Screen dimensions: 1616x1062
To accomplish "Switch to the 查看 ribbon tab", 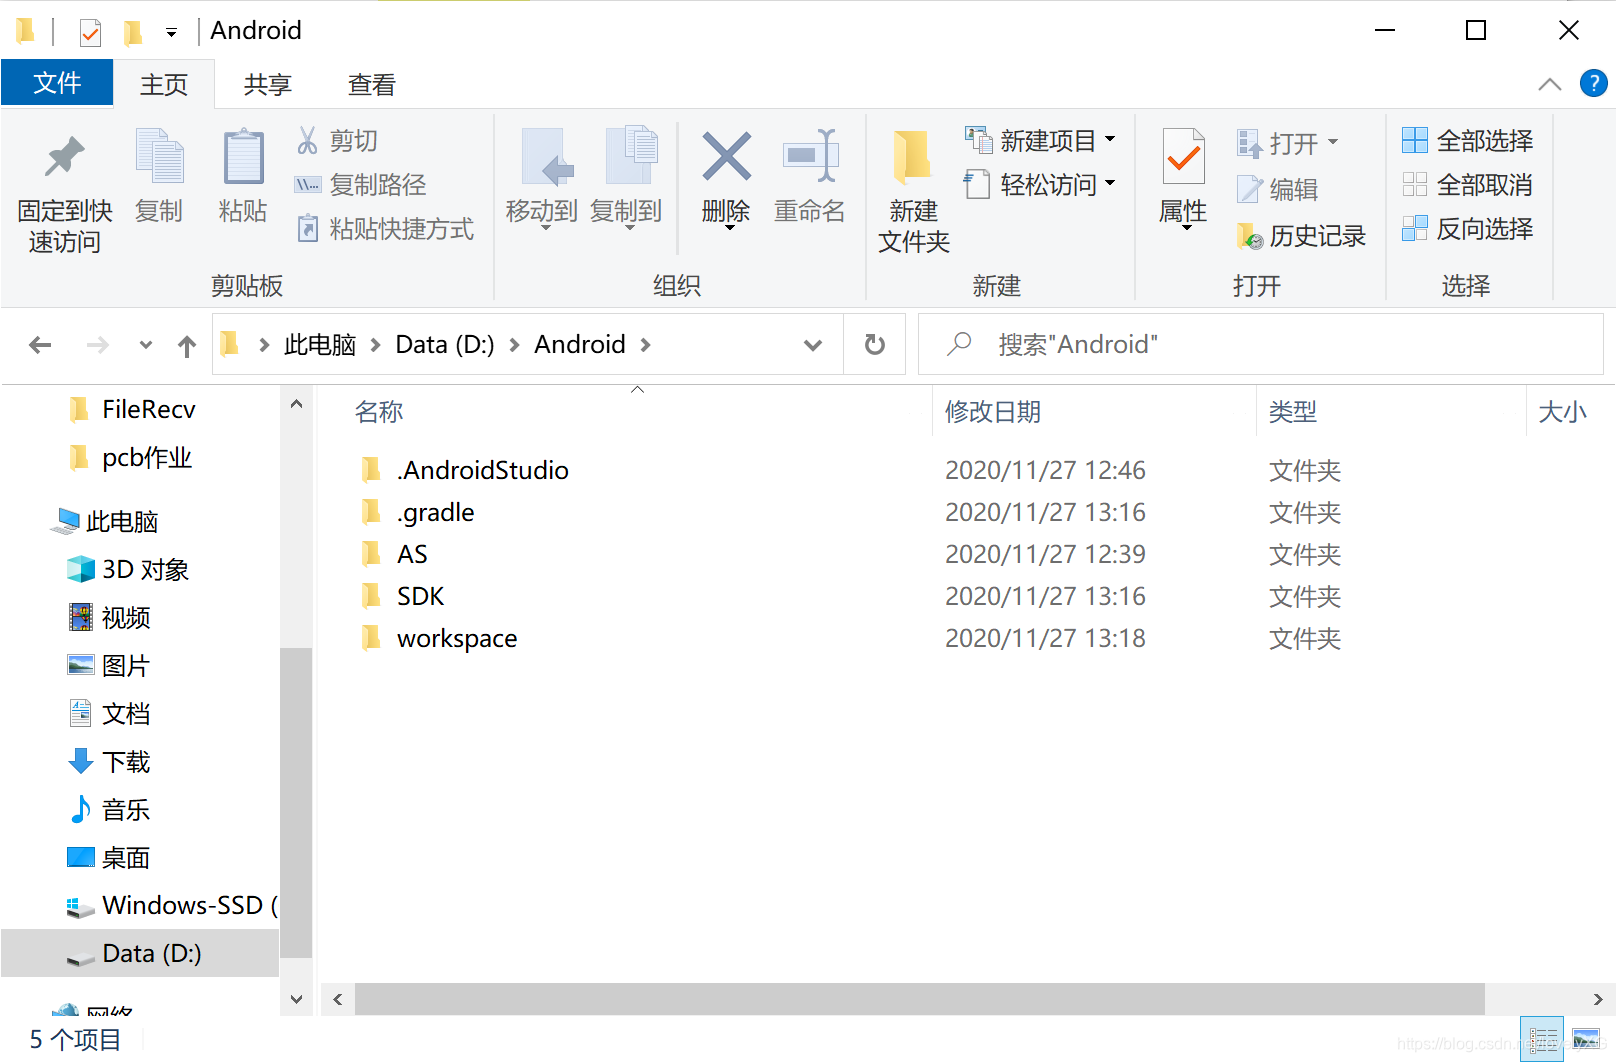I will click(x=372, y=84).
